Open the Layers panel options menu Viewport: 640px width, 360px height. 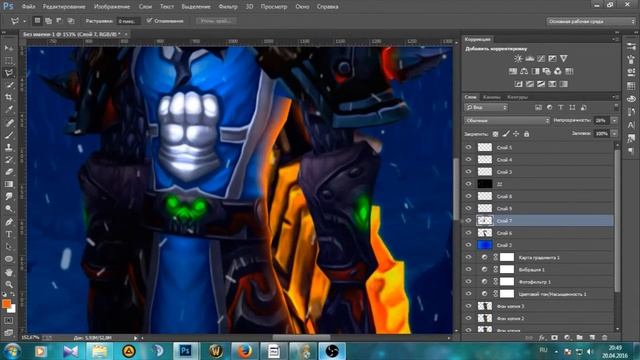click(615, 97)
